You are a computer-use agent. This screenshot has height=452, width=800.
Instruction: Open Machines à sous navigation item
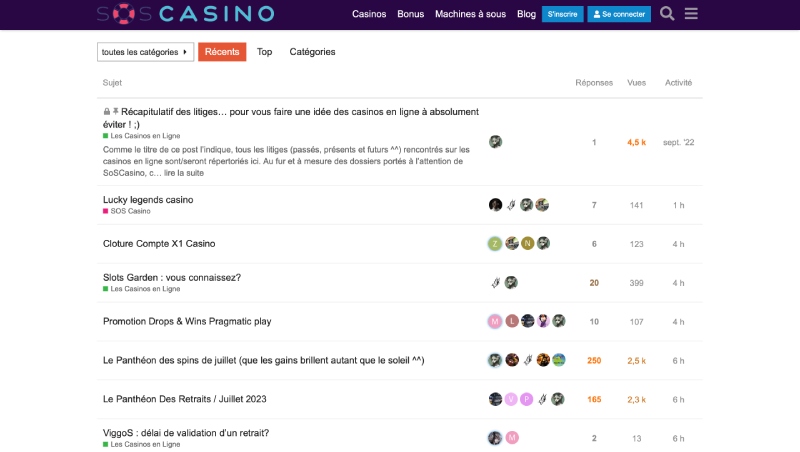pyautogui.click(x=470, y=14)
